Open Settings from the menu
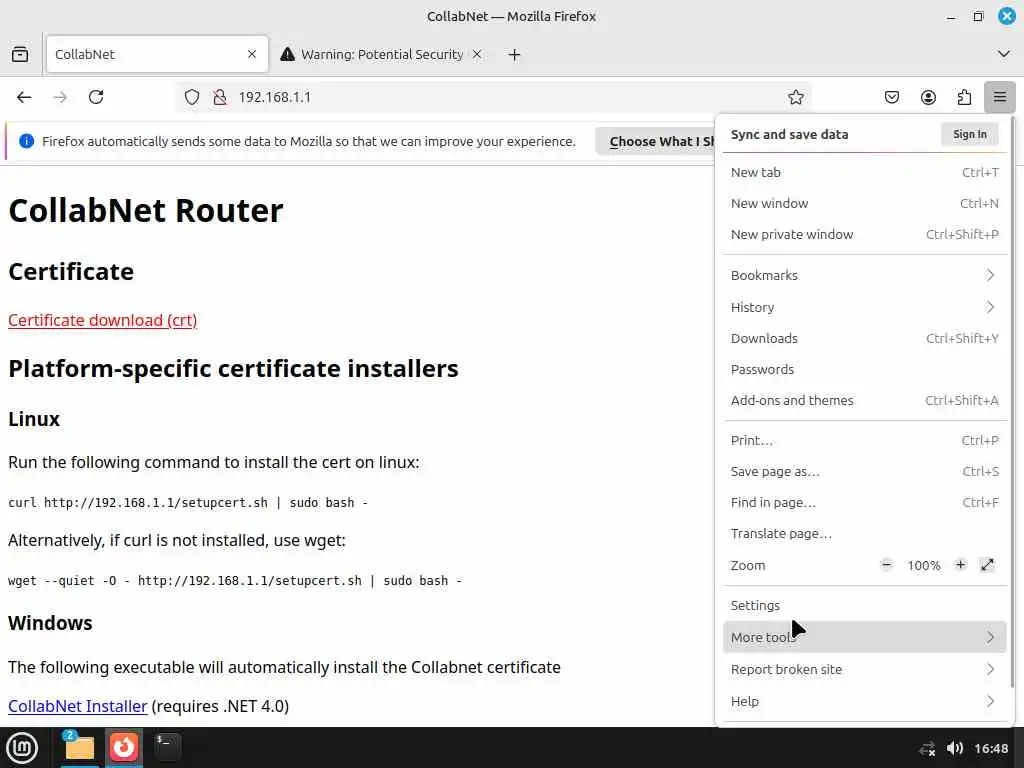 point(865,605)
